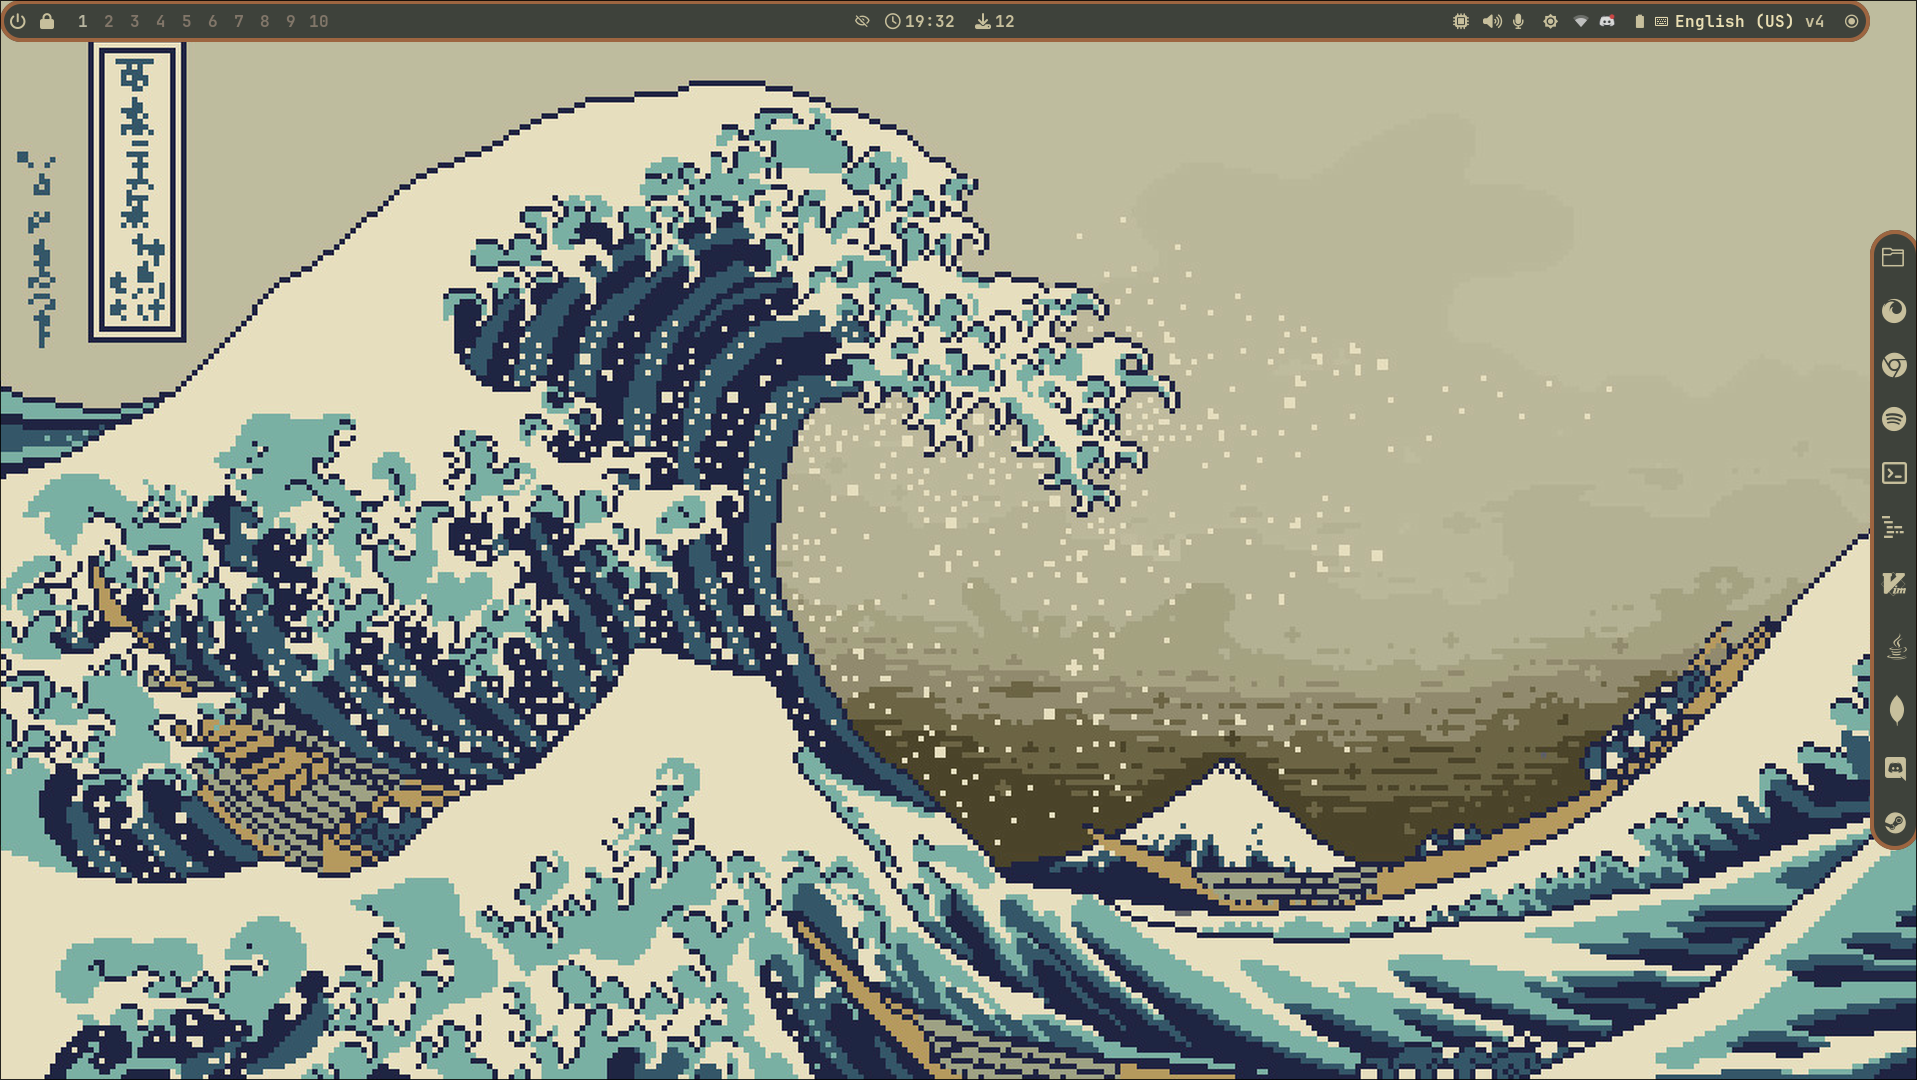Switch to workspace 7
Image resolution: width=1917 pixels, height=1080 pixels.
[238, 21]
